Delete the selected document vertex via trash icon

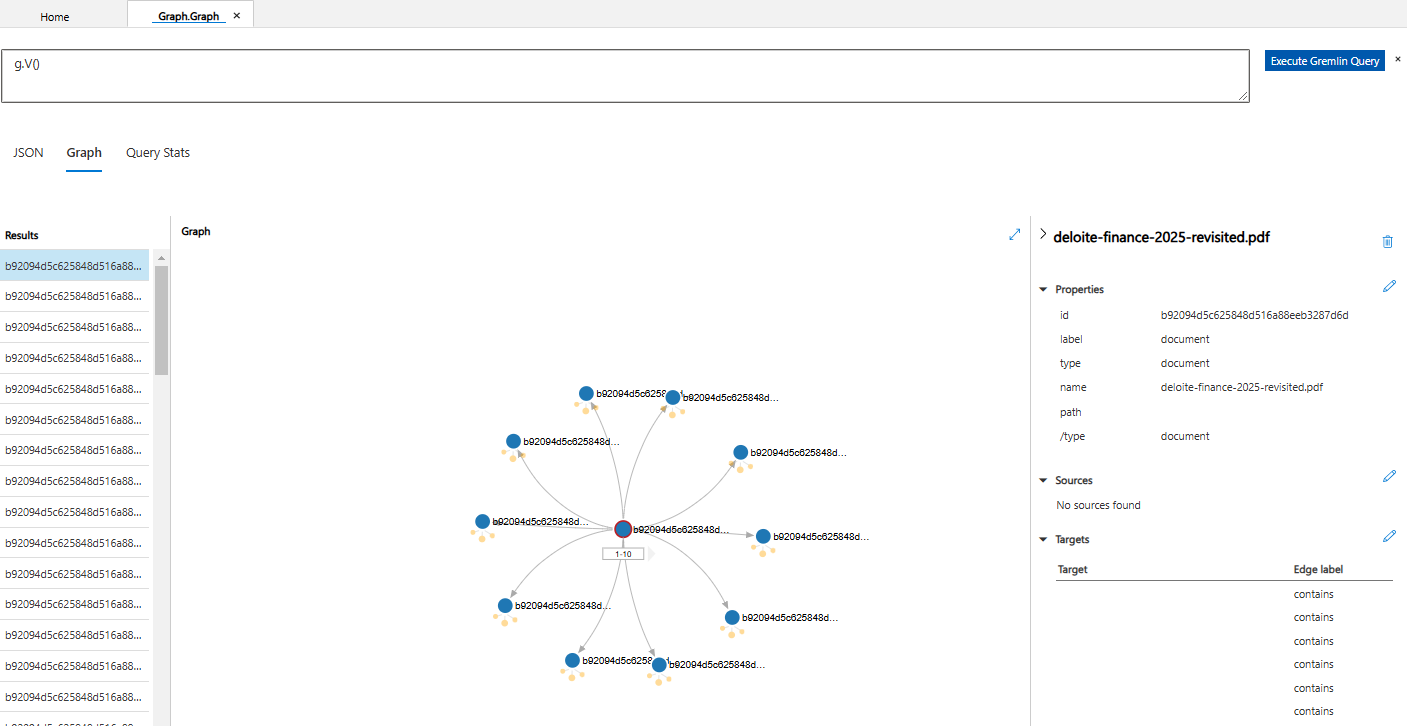[x=1388, y=241]
